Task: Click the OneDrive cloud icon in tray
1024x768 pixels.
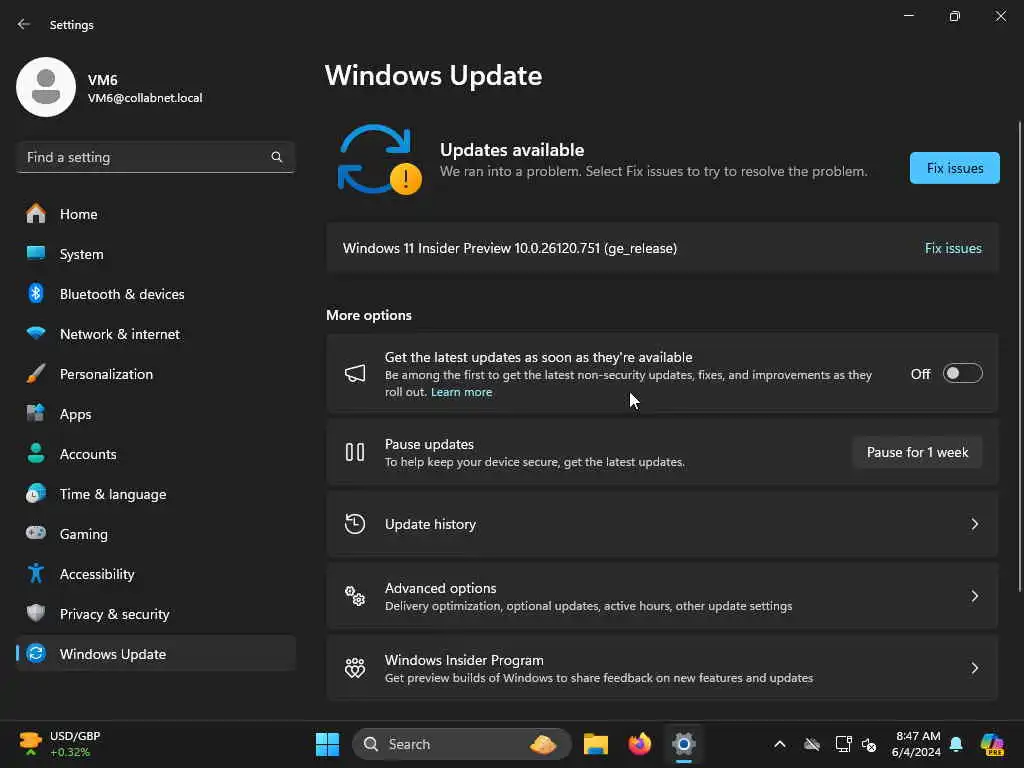Action: [812, 744]
